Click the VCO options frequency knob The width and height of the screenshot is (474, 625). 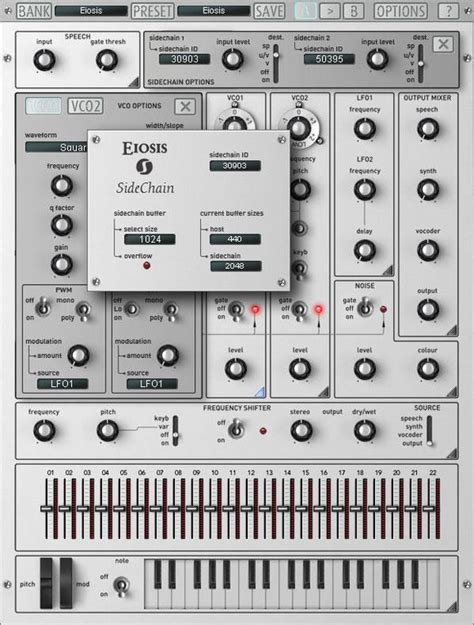coord(61,185)
